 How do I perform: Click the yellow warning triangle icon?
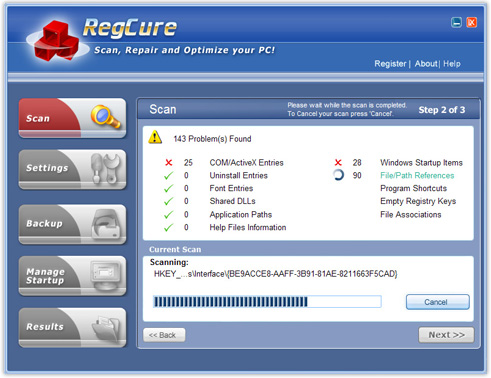click(155, 137)
